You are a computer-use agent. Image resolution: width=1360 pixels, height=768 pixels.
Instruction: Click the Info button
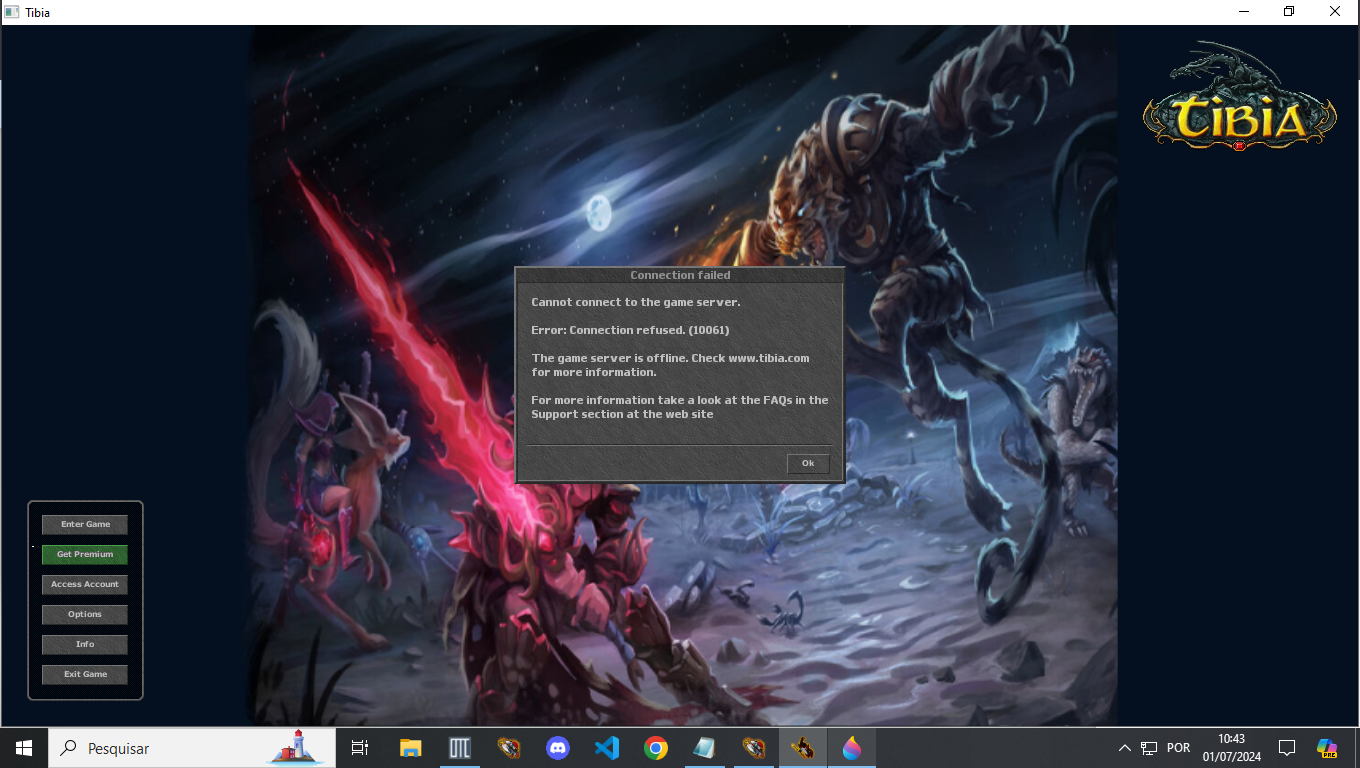click(85, 644)
